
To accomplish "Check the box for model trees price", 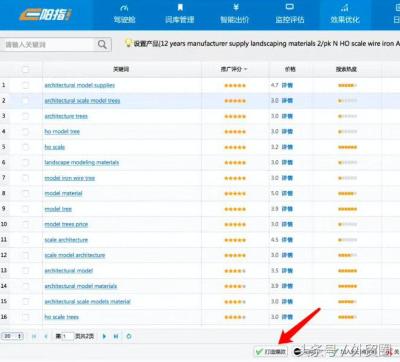I will [25, 224].
